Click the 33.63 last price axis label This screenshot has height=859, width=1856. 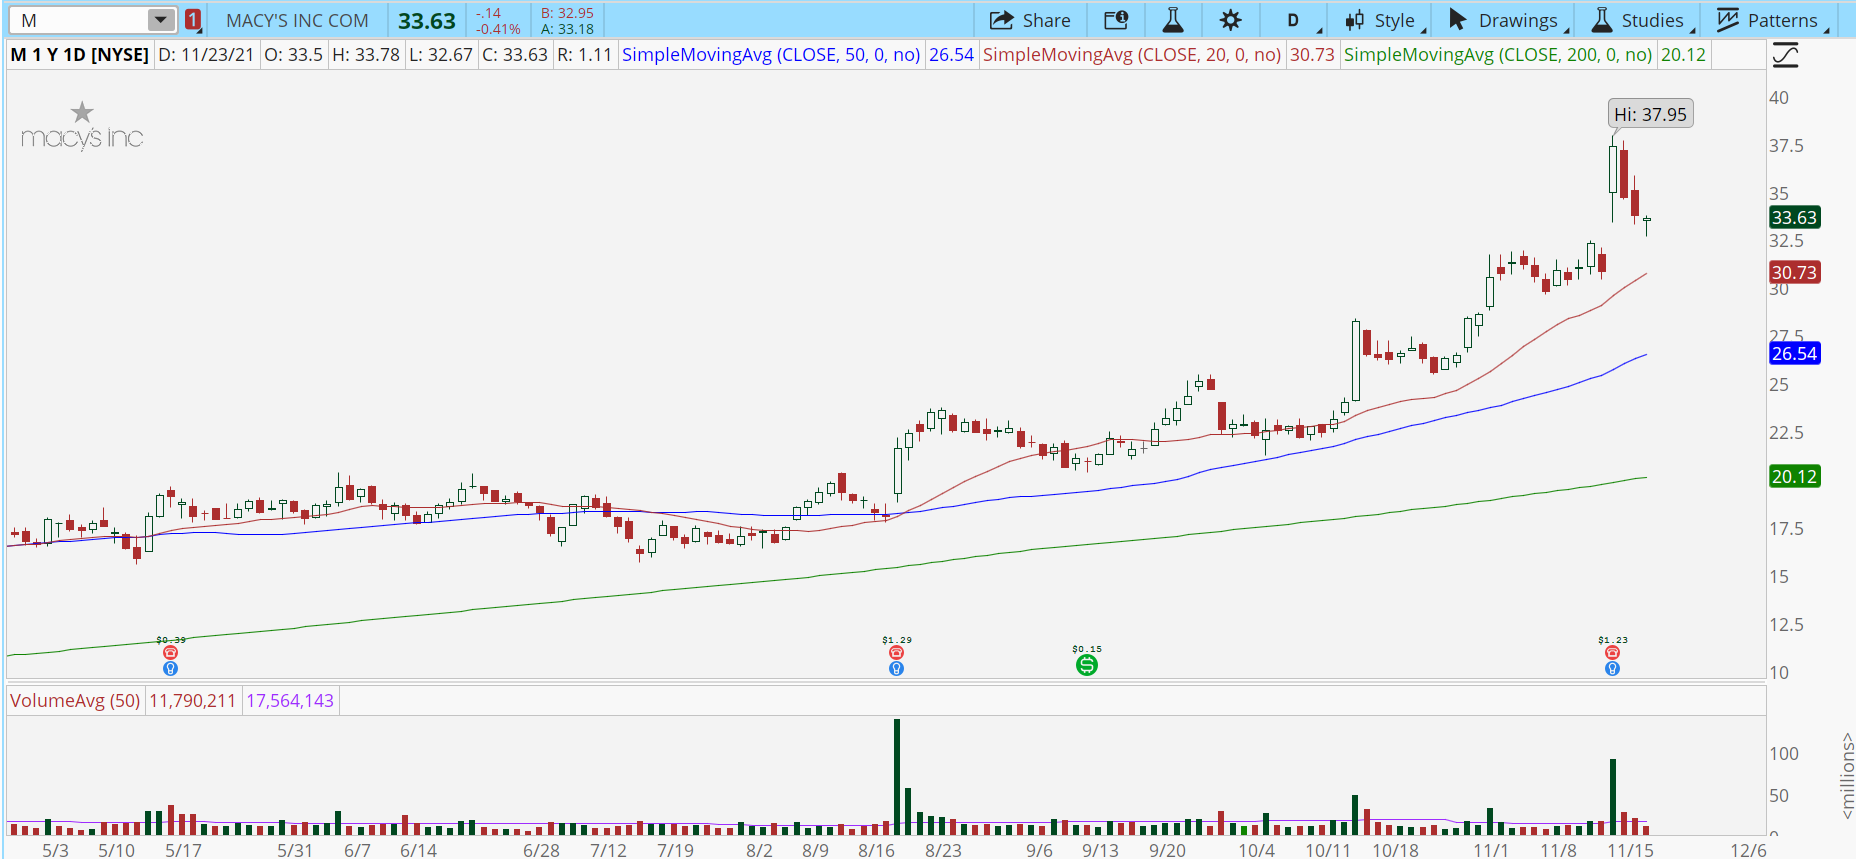(x=1794, y=217)
